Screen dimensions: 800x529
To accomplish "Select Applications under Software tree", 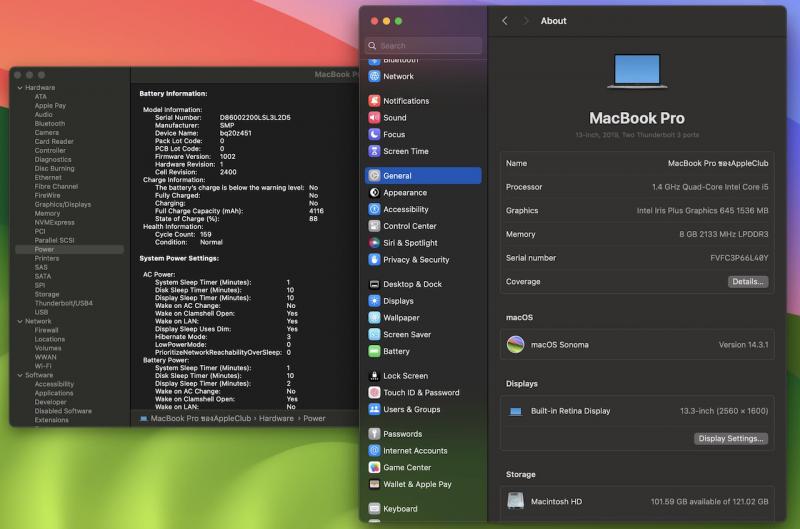I will 54,393.
